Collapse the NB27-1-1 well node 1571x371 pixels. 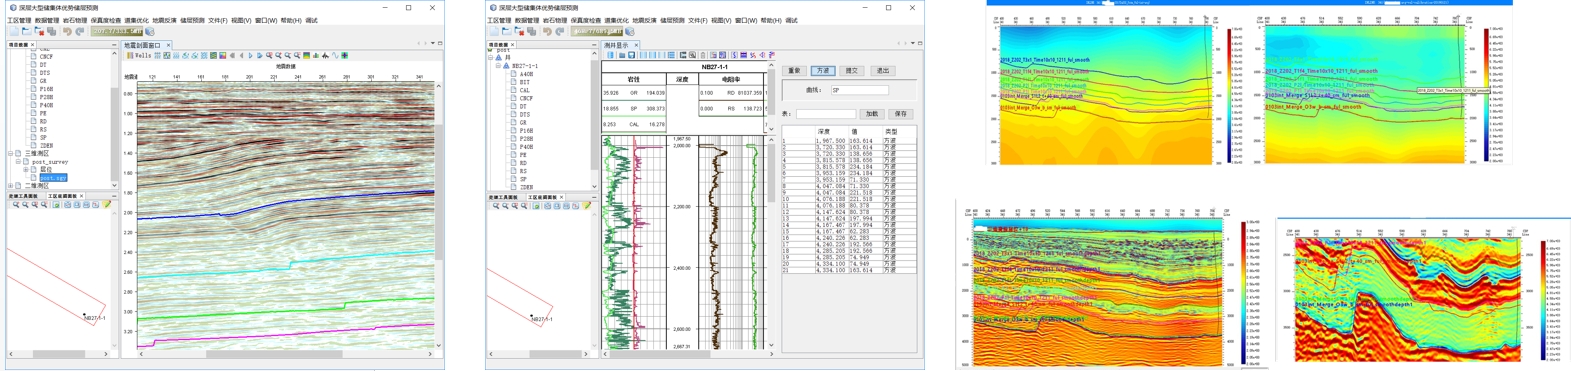(x=498, y=66)
